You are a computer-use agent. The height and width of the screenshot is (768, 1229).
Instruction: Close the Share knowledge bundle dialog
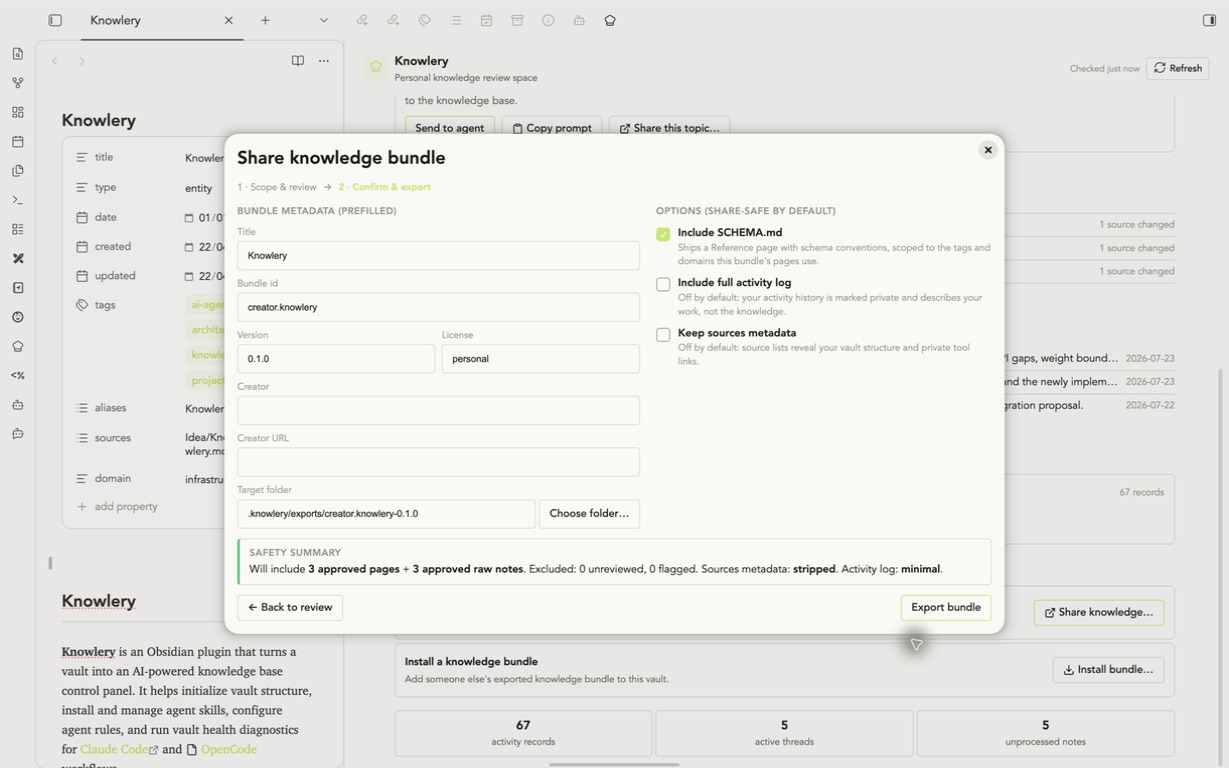pos(988,150)
